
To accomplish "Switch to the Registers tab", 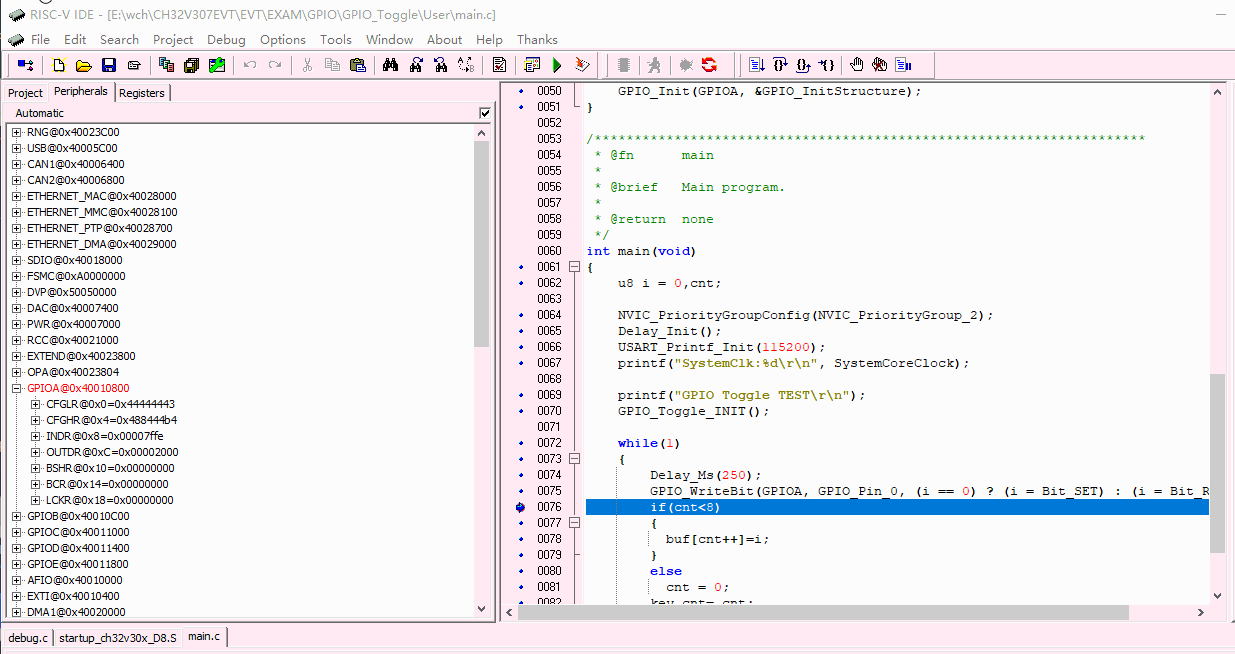I will pyautogui.click(x=142, y=93).
